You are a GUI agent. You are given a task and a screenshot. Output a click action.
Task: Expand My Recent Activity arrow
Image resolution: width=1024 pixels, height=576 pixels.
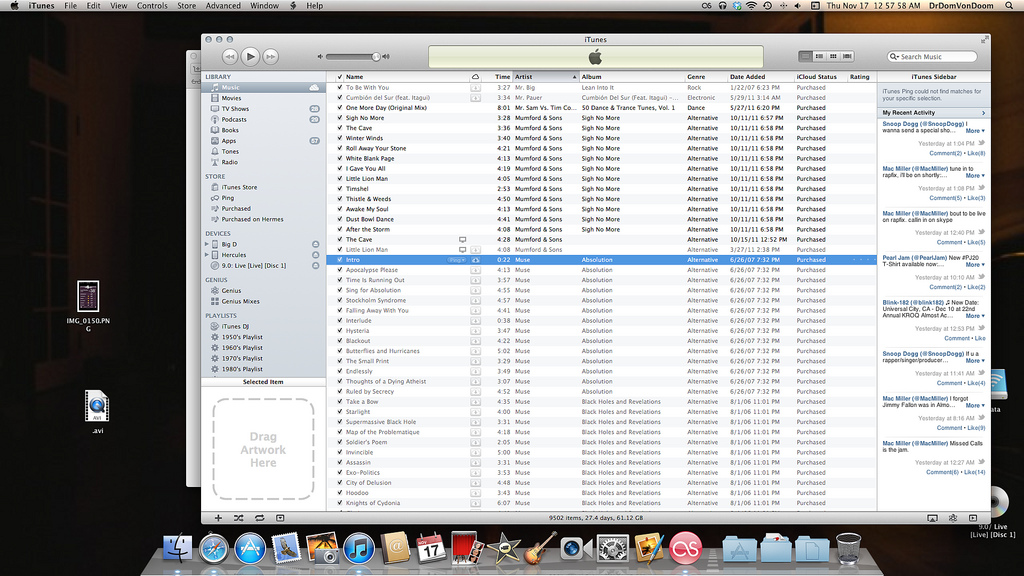(x=984, y=113)
